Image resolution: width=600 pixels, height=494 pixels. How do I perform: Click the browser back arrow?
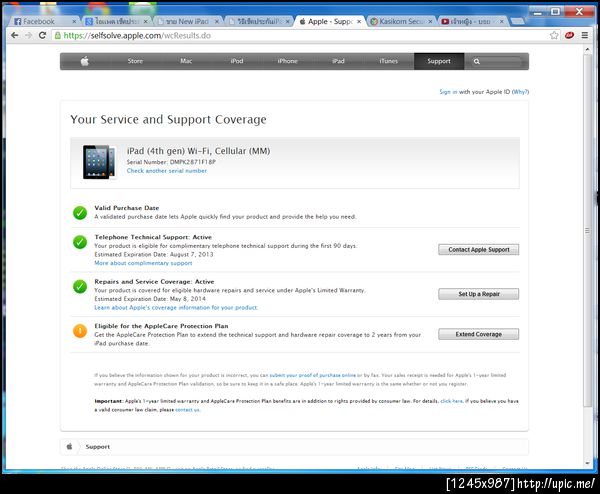point(15,35)
